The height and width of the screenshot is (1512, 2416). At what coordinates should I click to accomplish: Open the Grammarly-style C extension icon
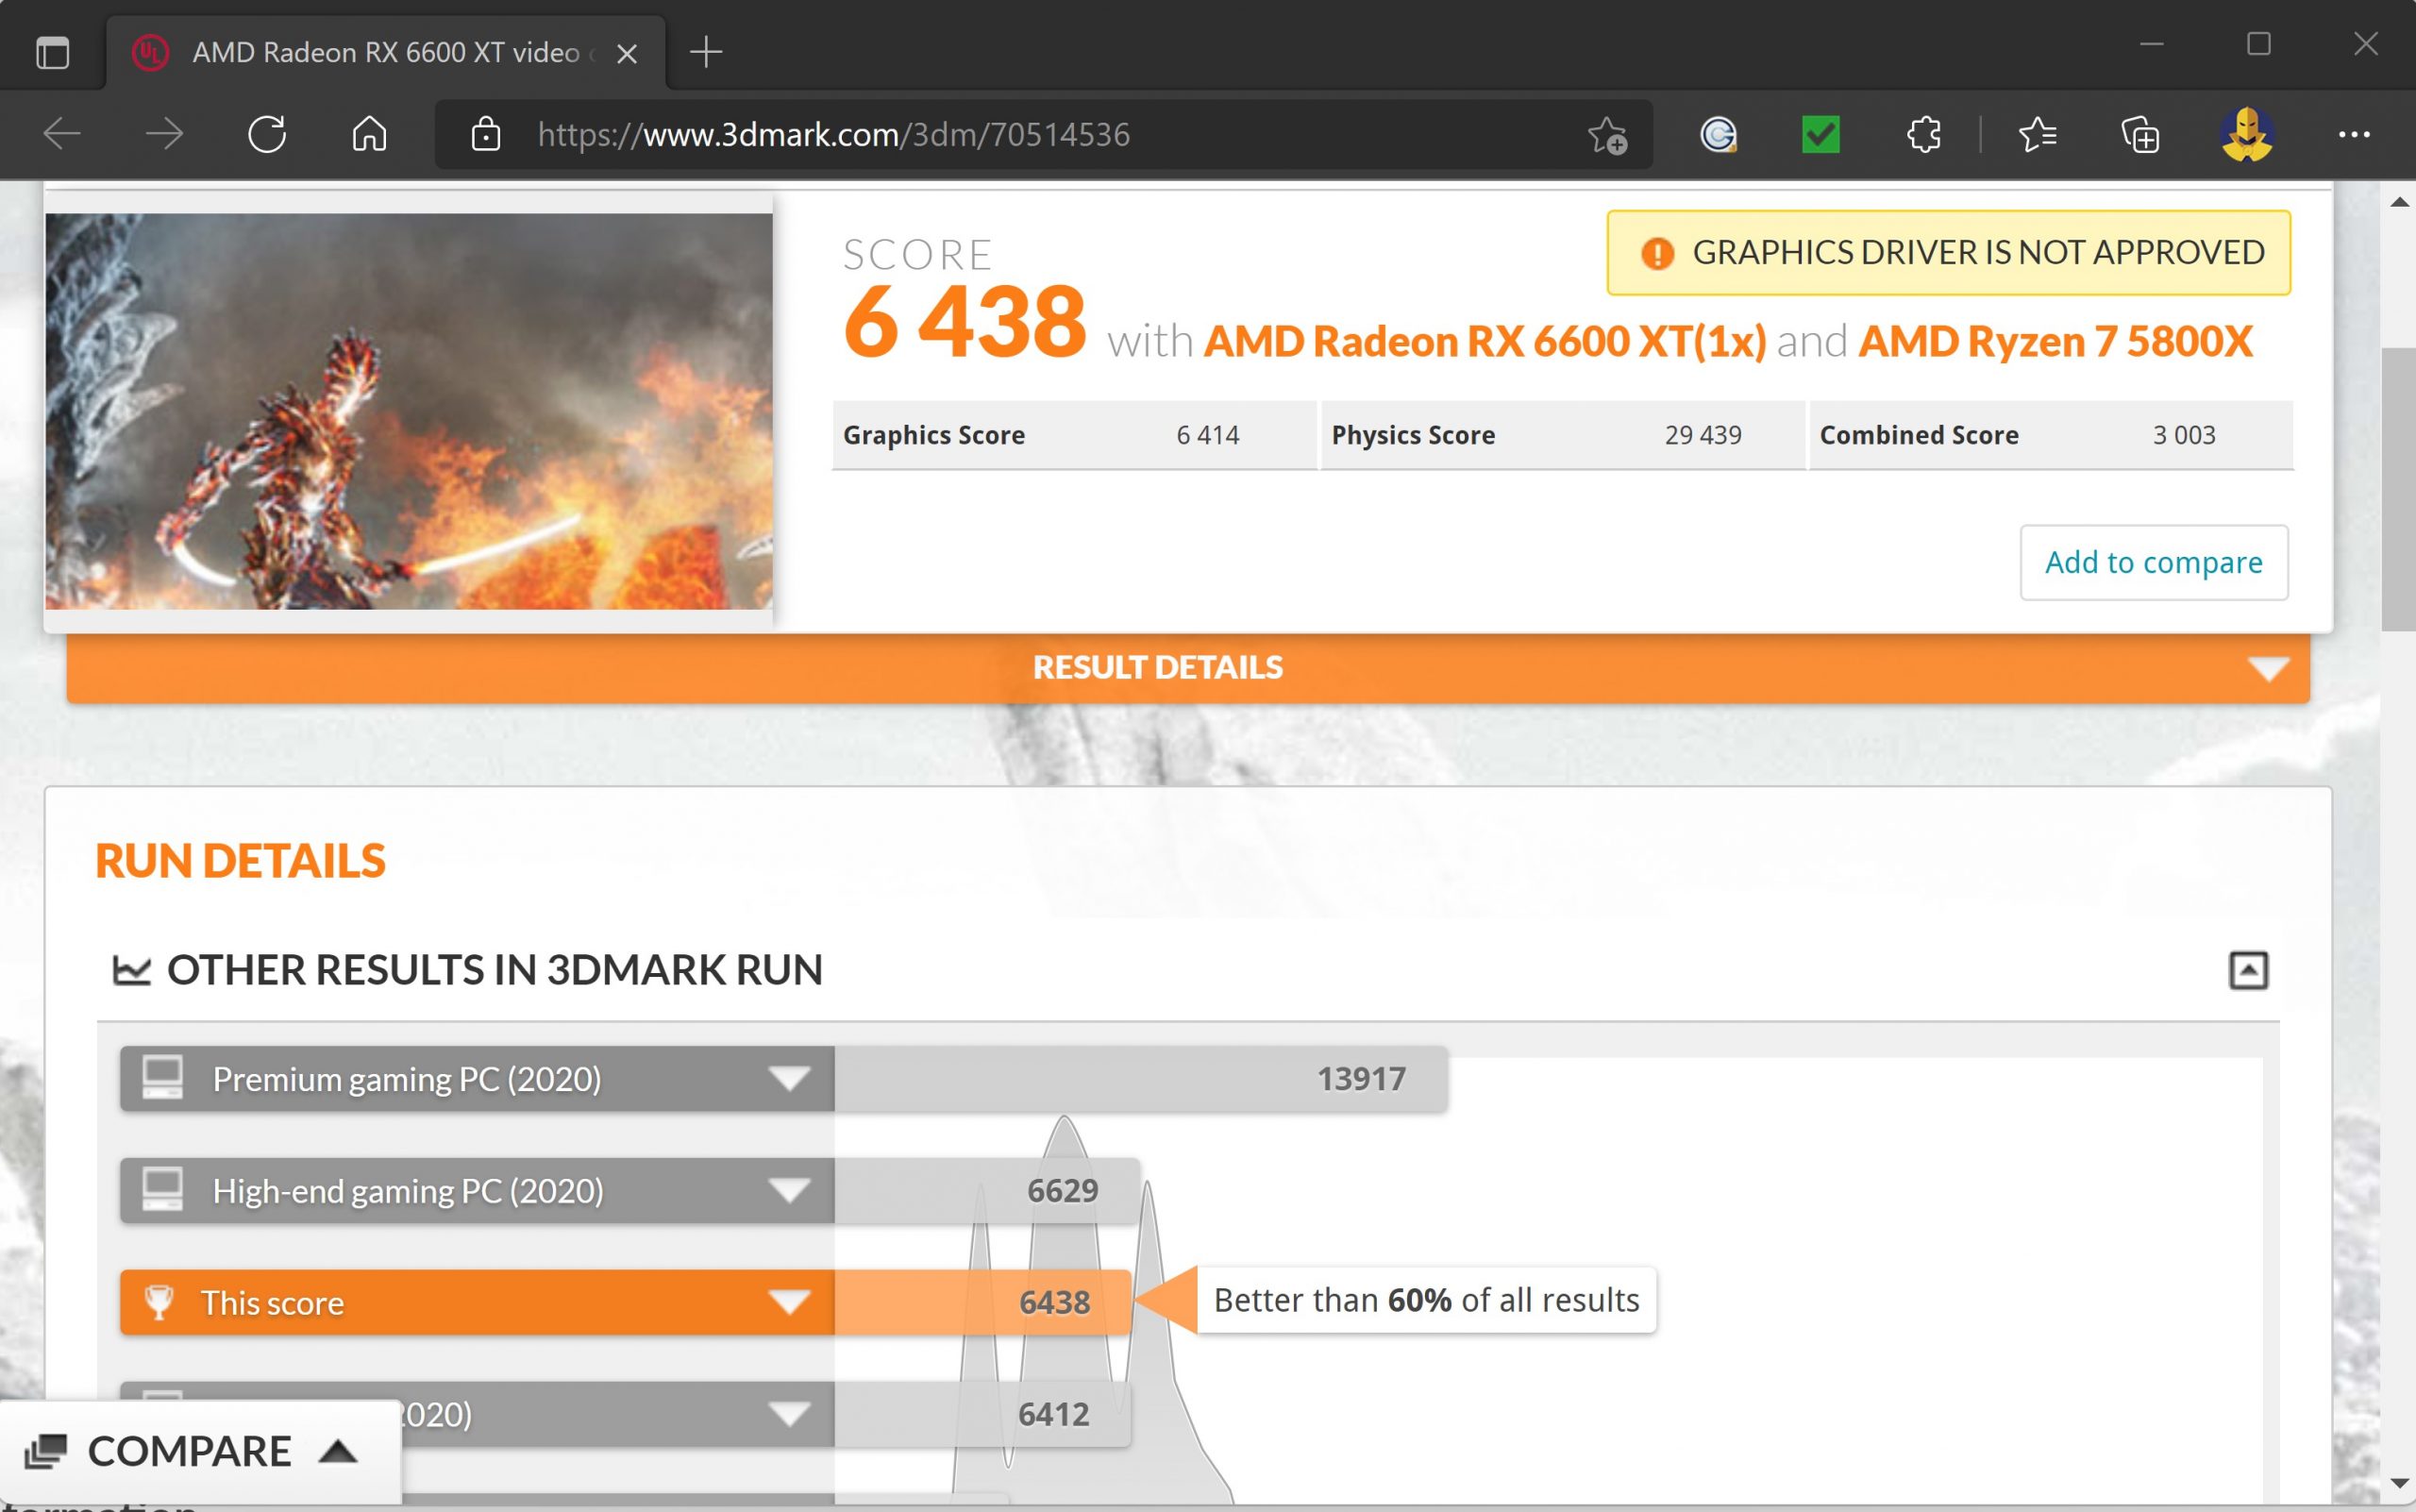pos(1718,134)
